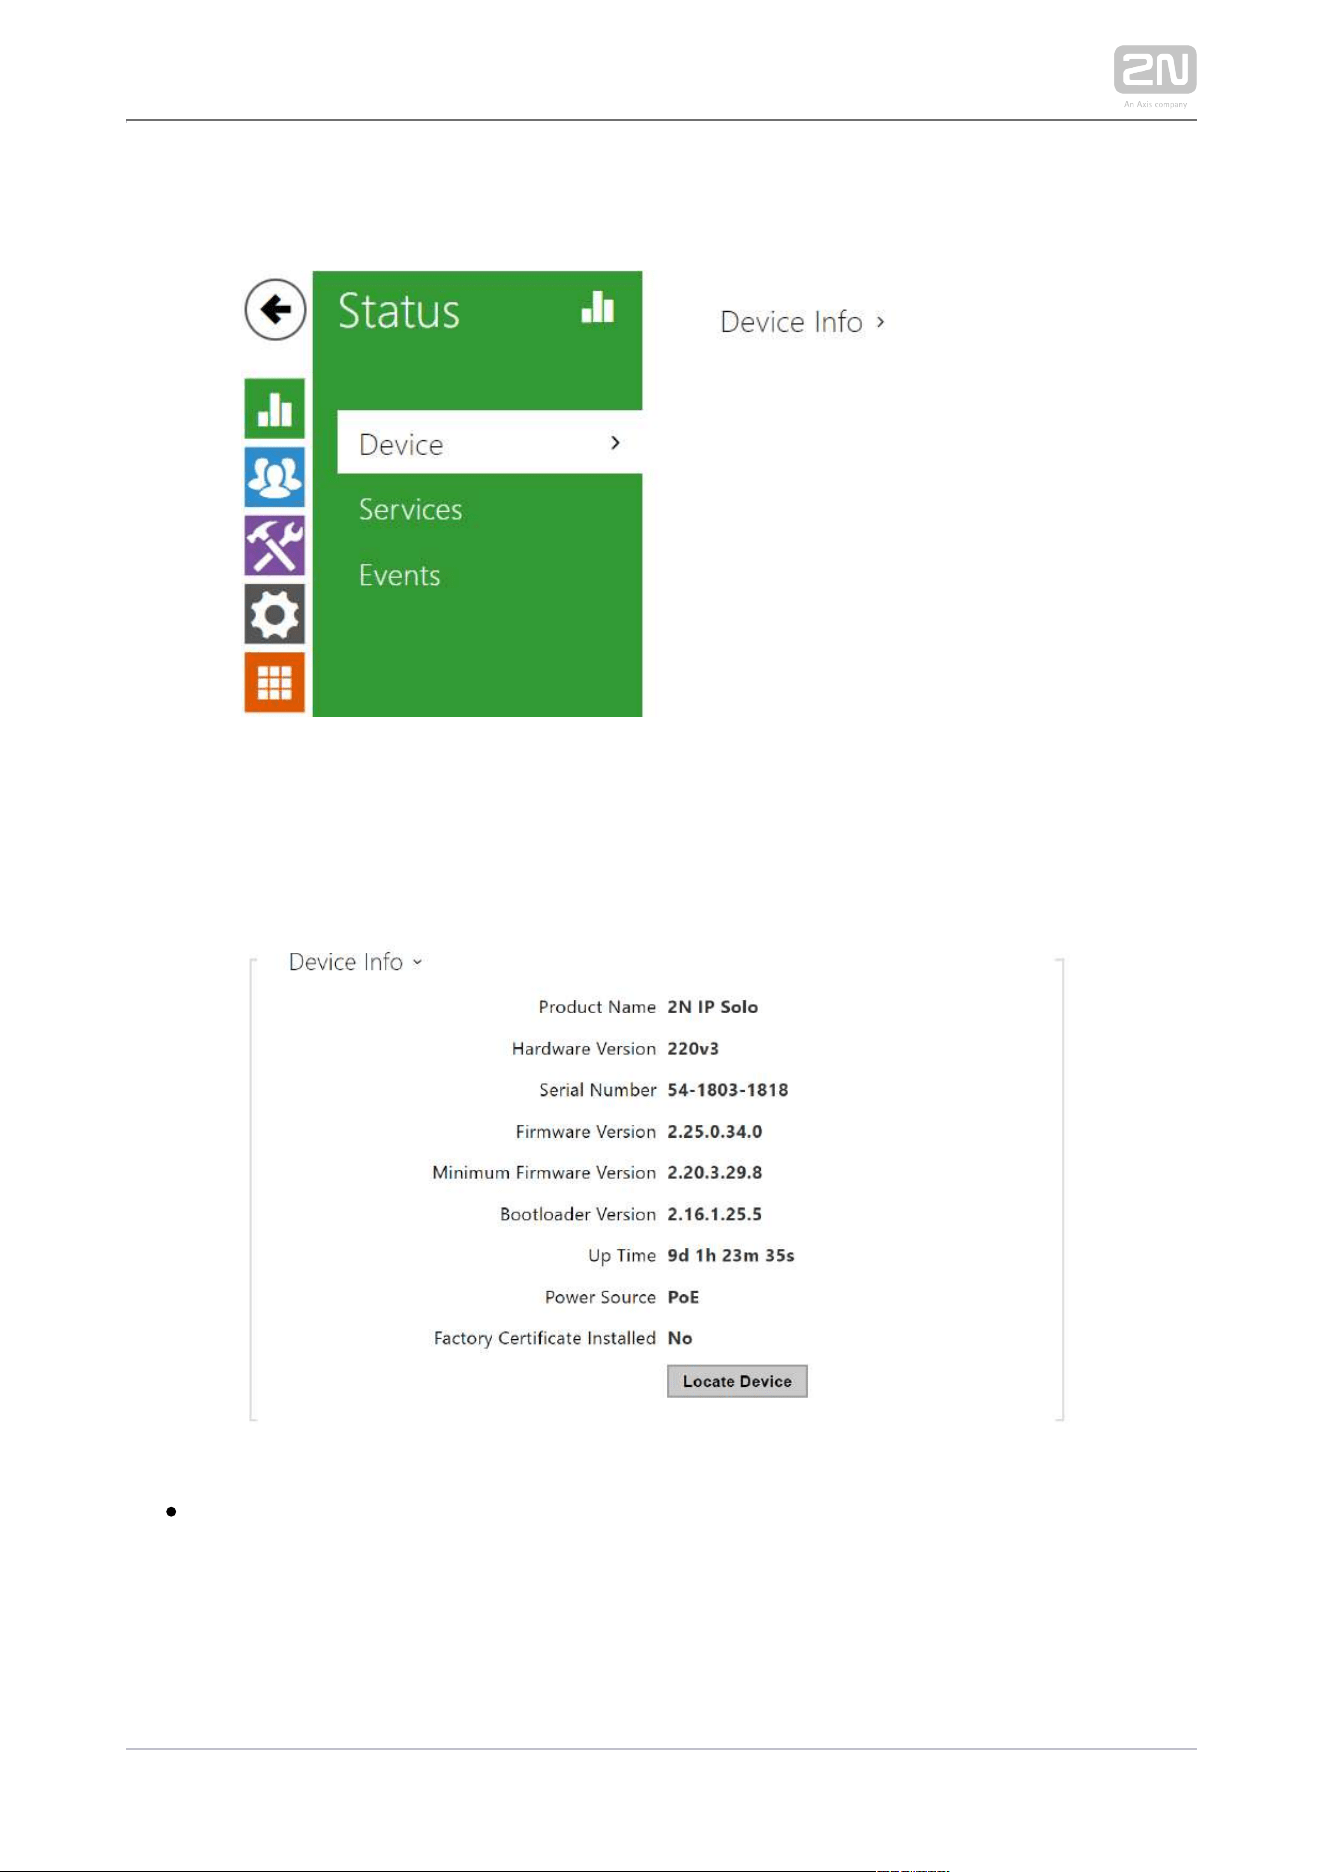Click the back arrow icon
Image resolution: width=1324 pixels, height=1872 pixels.
tap(275, 309)
